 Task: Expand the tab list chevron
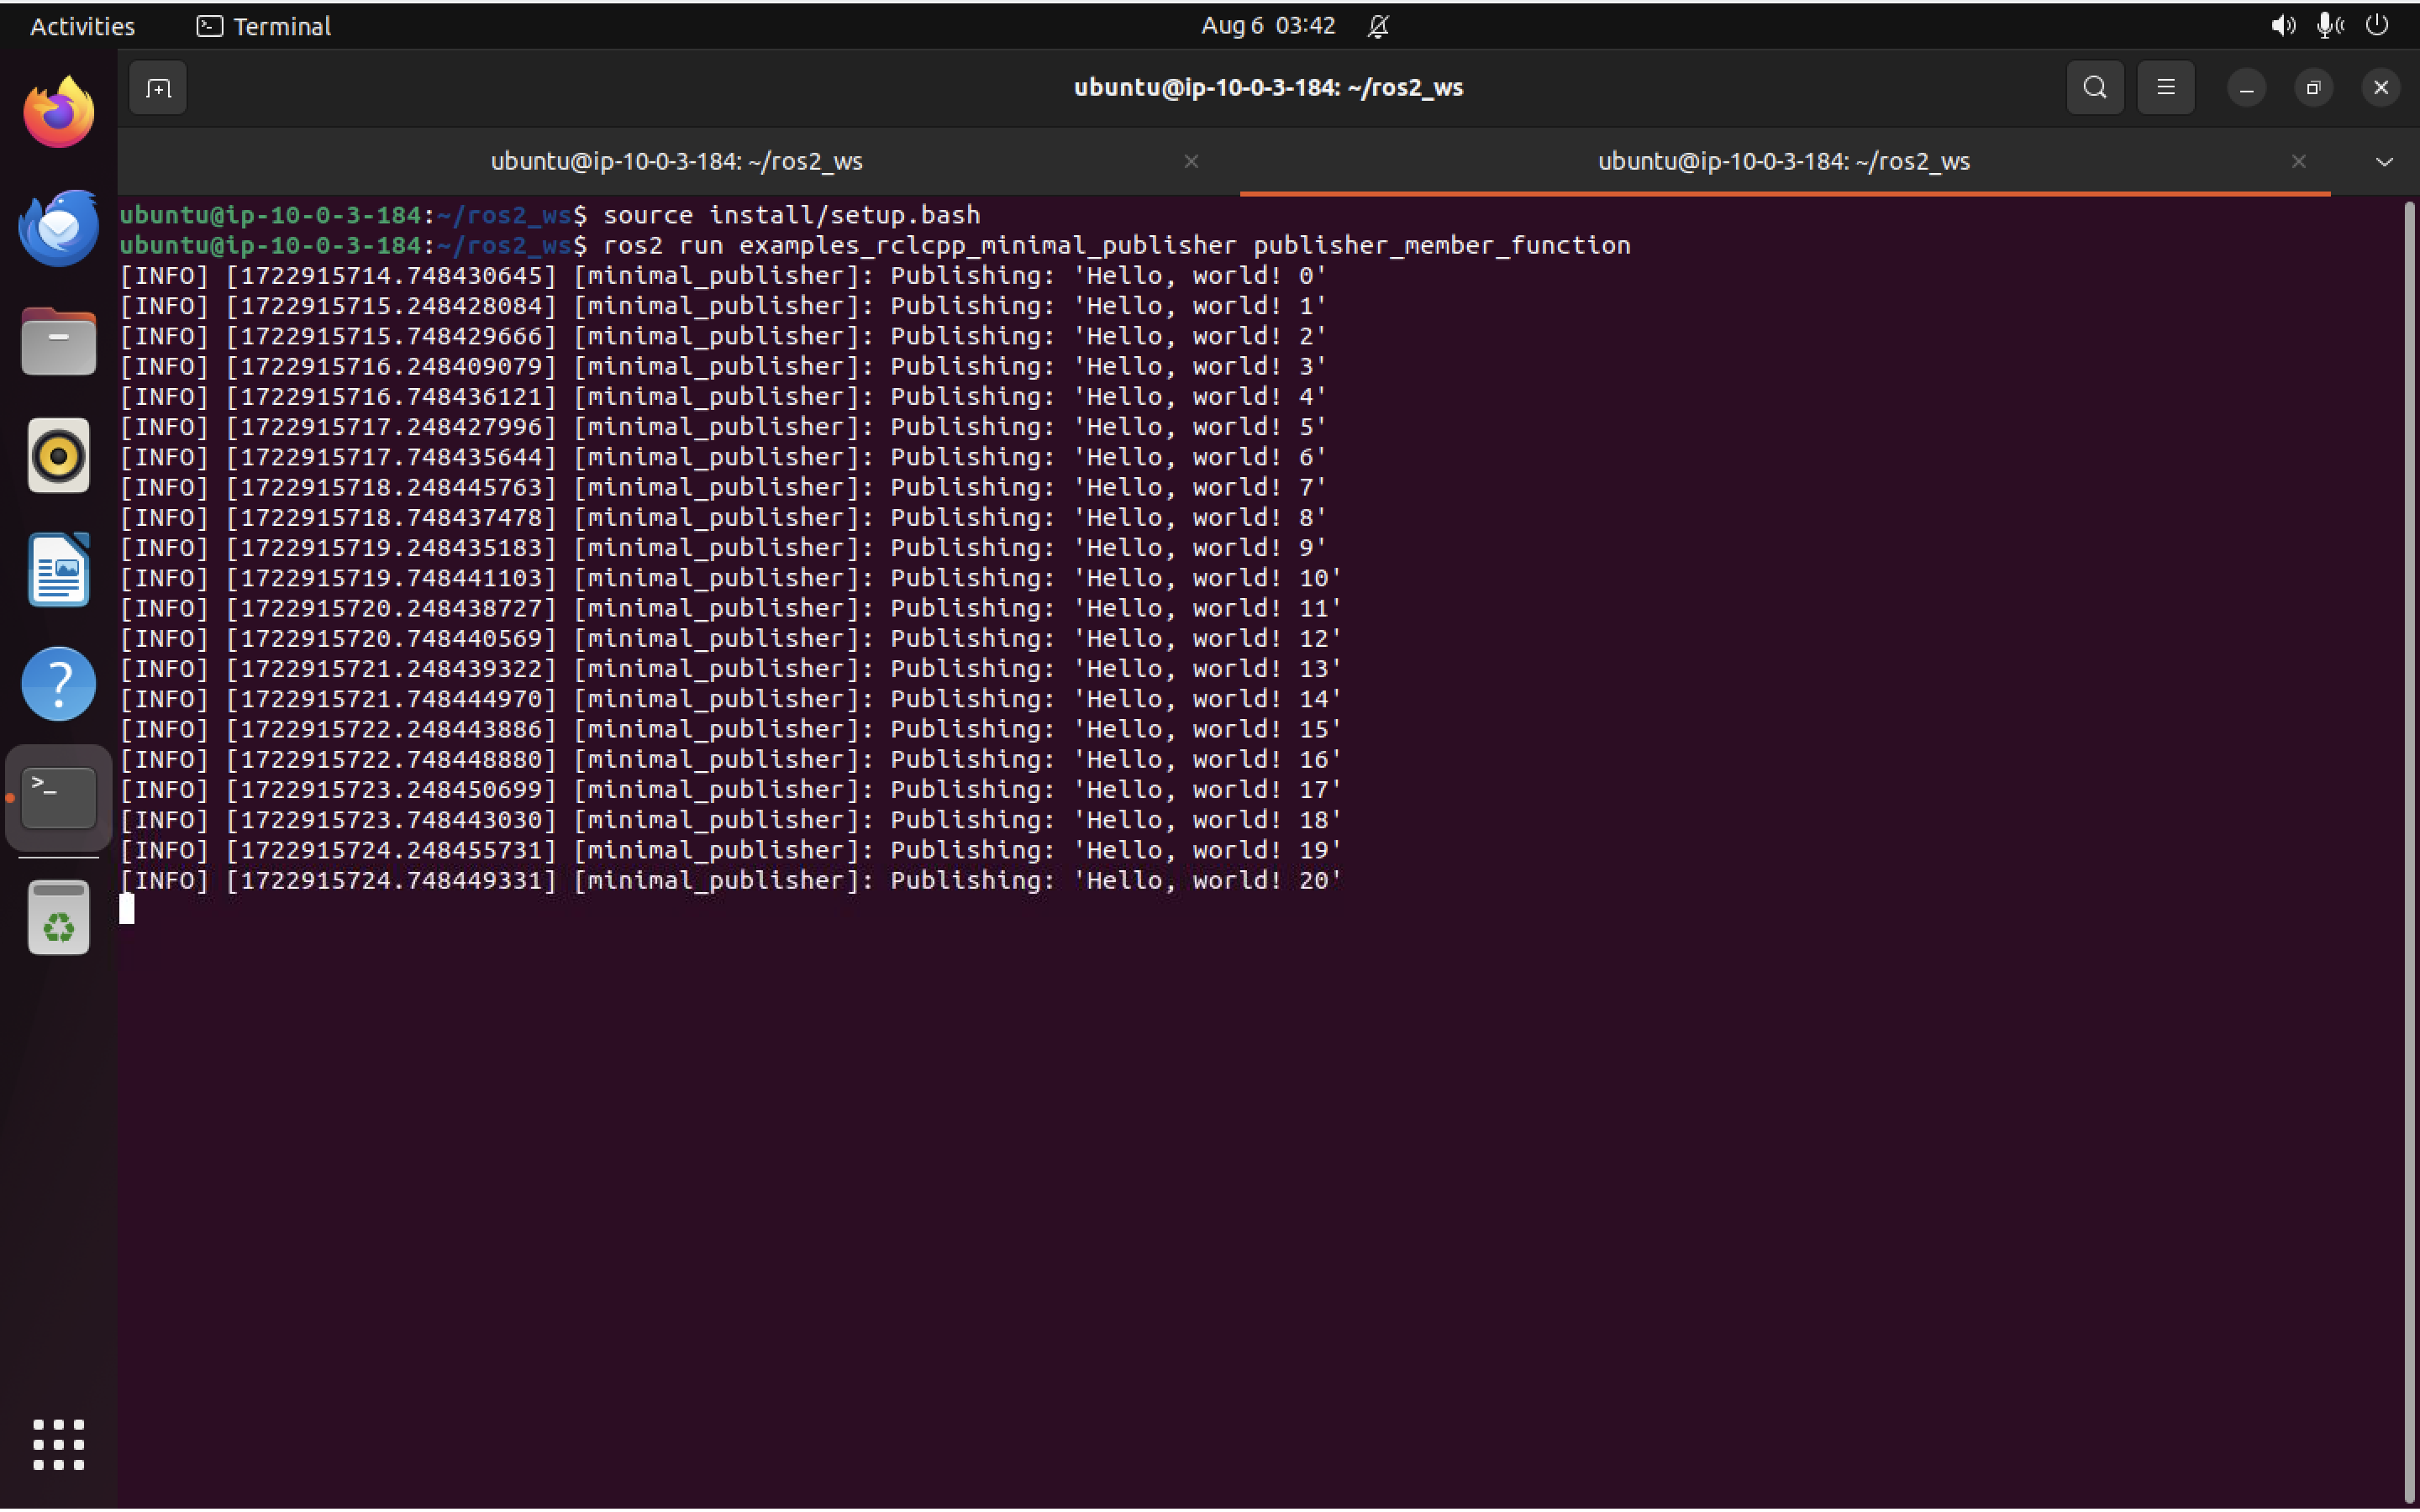2384,161
